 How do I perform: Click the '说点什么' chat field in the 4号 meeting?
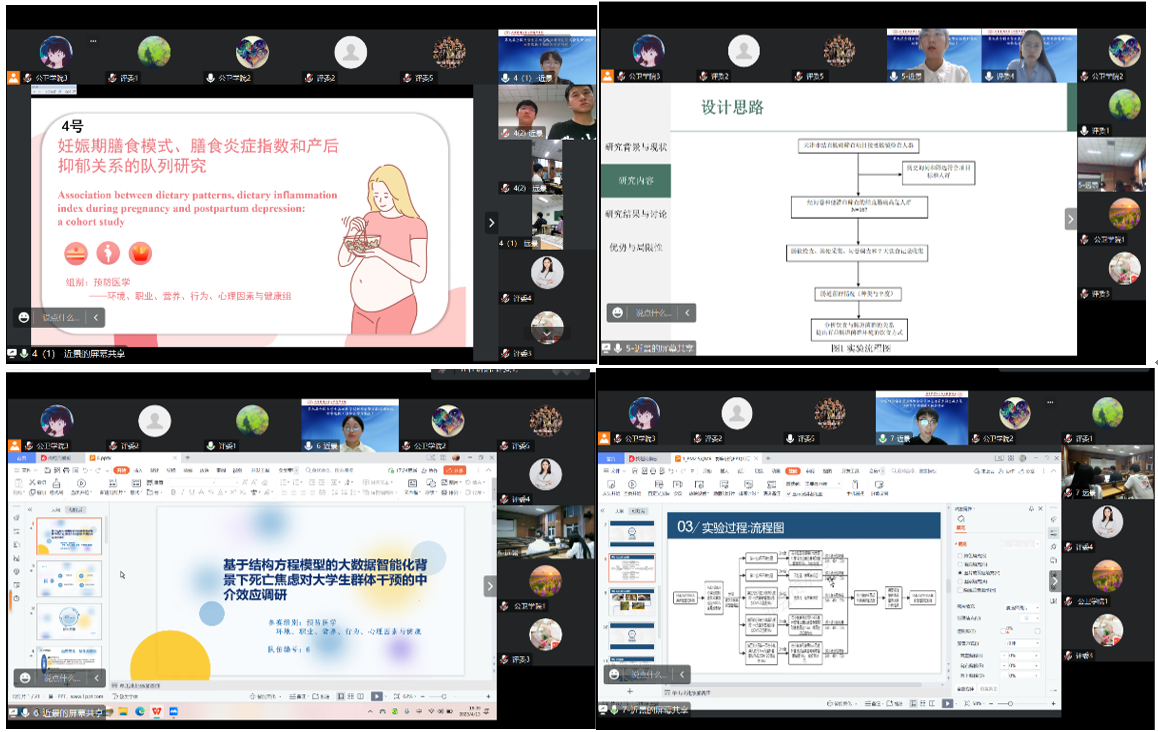pyautogui.click(x=60, y=318)
